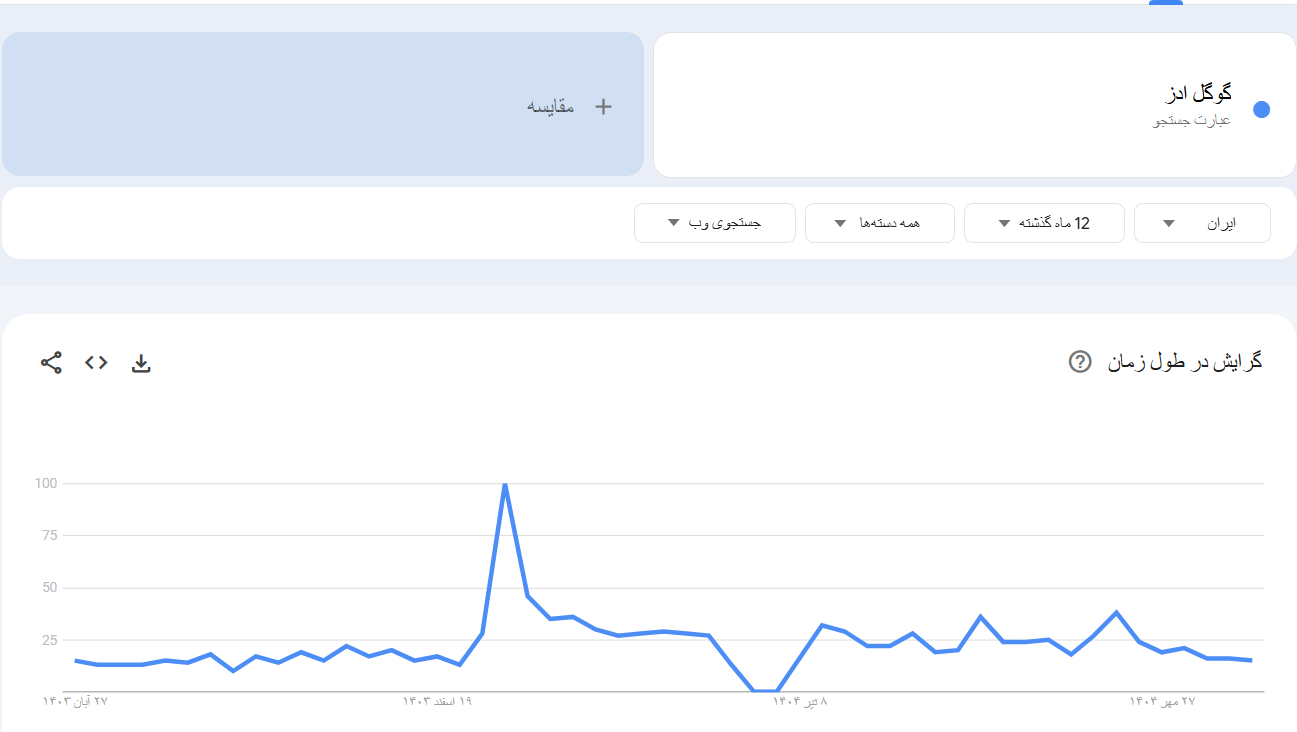
Task: Open the embed code view for the chart
Action: tap(96, 363)
